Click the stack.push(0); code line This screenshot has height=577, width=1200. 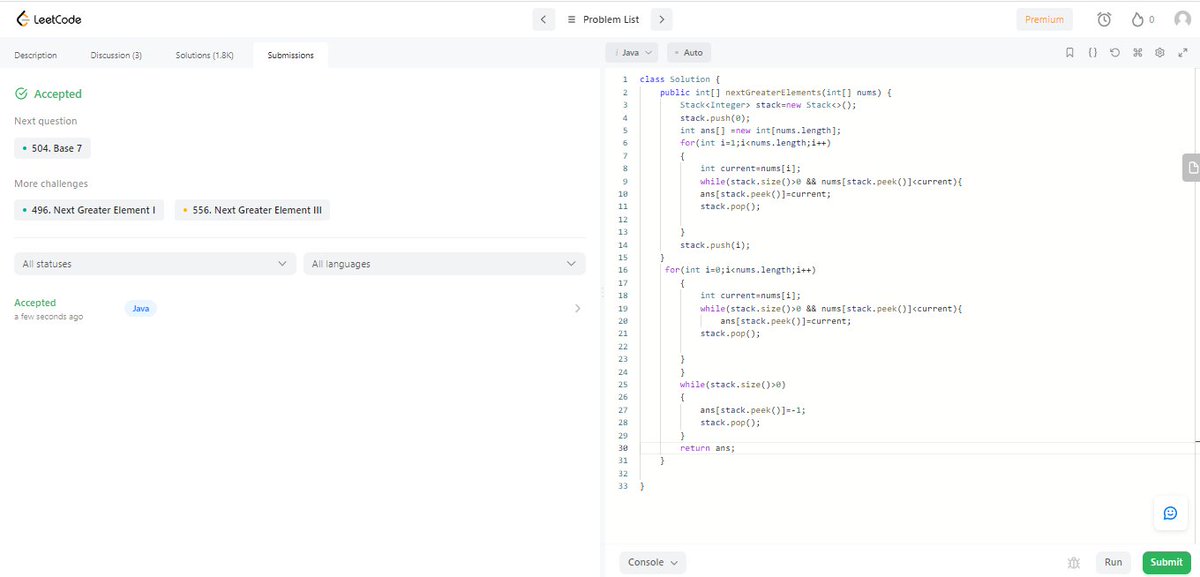point(714,117)
